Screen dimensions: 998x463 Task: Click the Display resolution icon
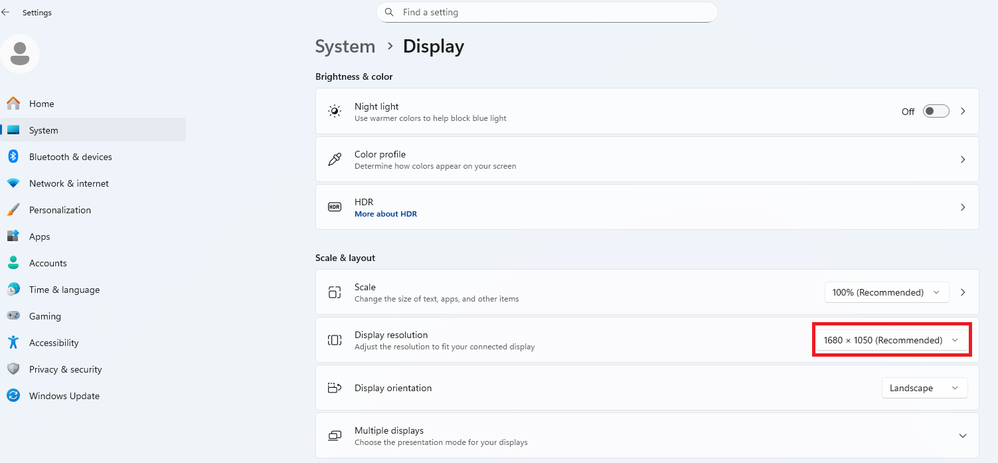click(x=335, y=340)
